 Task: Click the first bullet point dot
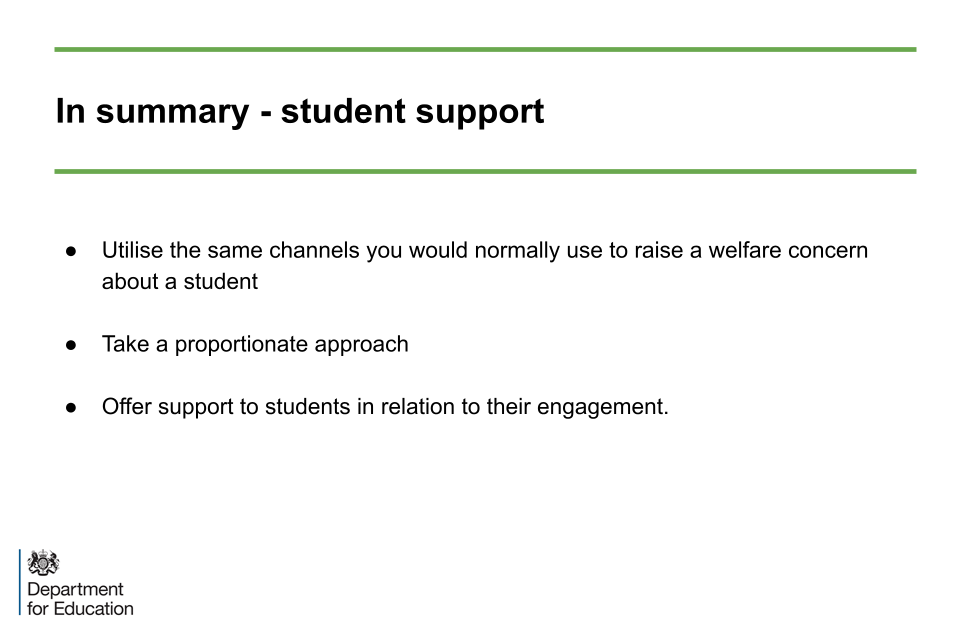pyautogui.click(x=72, y=251)
